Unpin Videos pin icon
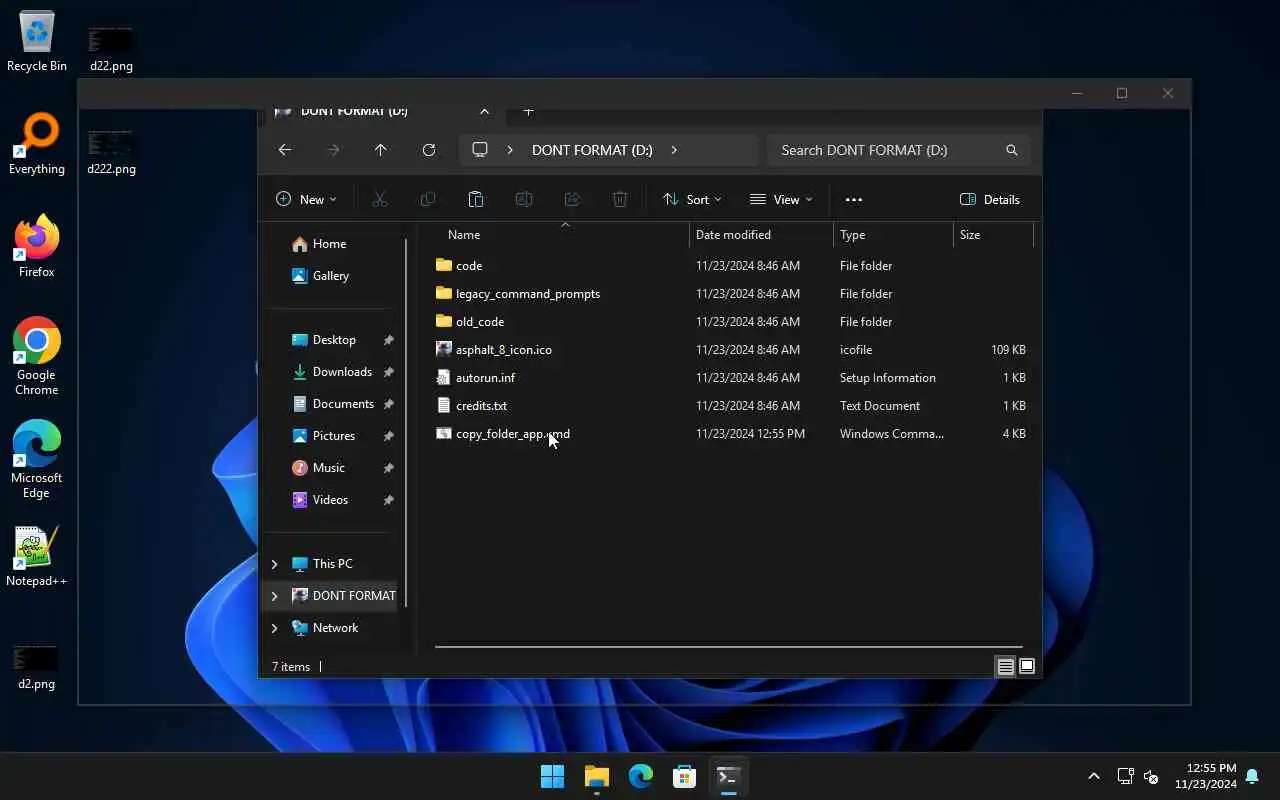The width and height of the screenshot is (1280, 800). point(388,500)
